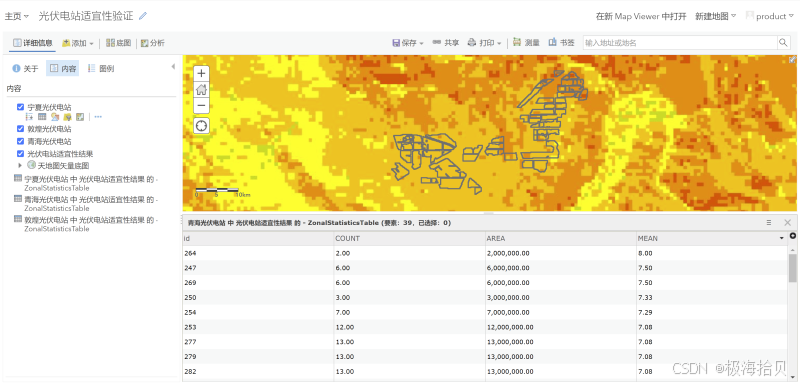The height and width of the screenshot is (384, 800).
Task: Click the 光伏电站适宜性结果 layer name
Action: tap(60, 153)
